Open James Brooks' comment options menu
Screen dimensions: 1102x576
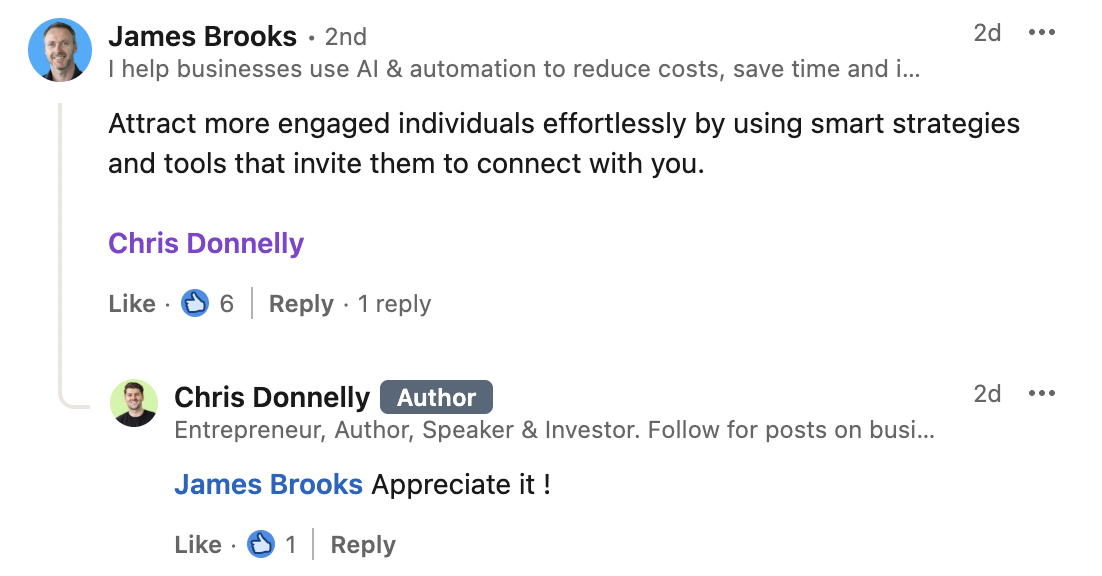tap(1043, 31)
